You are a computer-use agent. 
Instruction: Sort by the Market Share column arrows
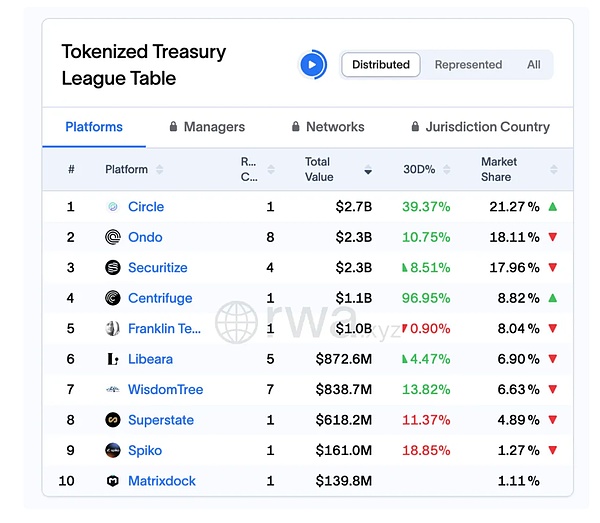554,170
